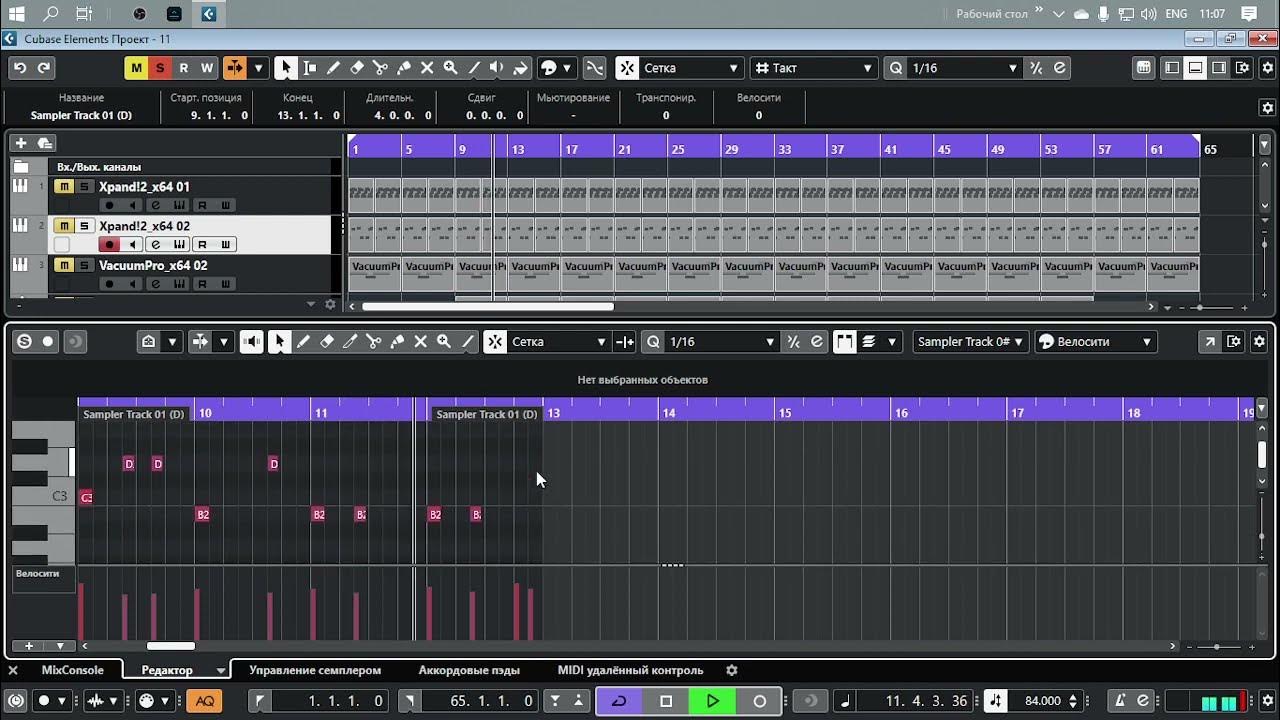1280x720 pixels.
Task: Click the soft quantize percent icon in key editor
Action: tap(793, 342)
